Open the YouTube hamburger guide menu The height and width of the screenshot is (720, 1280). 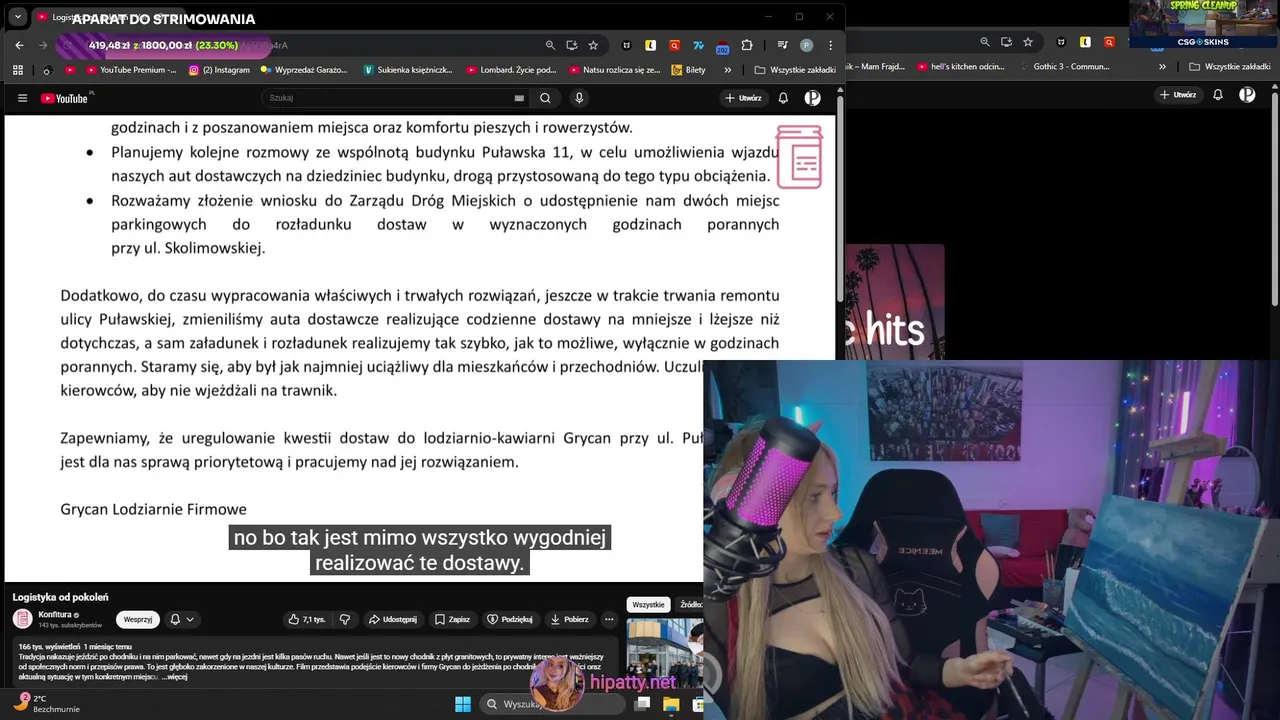22,98
